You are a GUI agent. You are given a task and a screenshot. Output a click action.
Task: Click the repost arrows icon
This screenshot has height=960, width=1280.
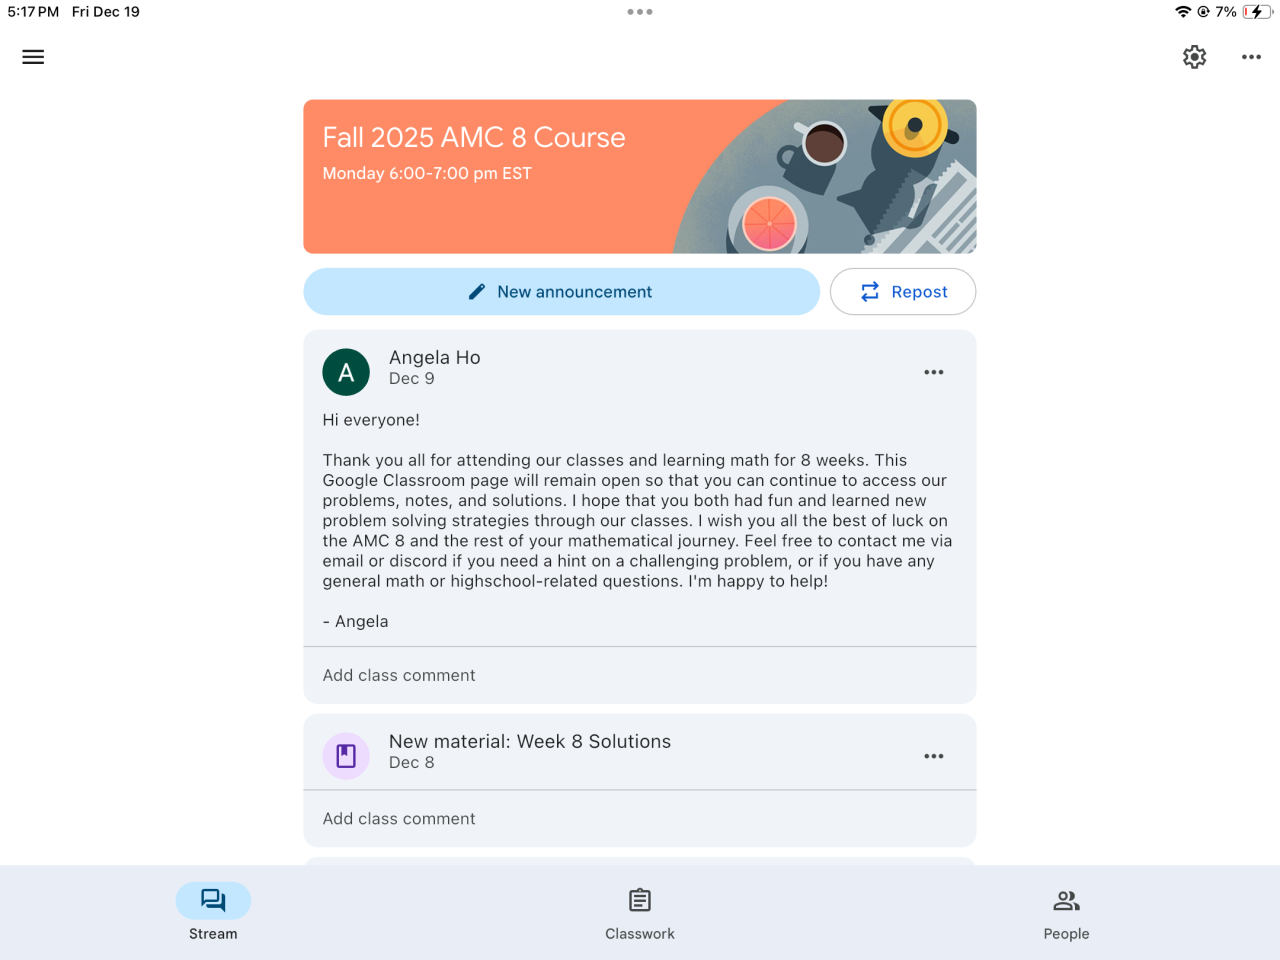(870, 292)
